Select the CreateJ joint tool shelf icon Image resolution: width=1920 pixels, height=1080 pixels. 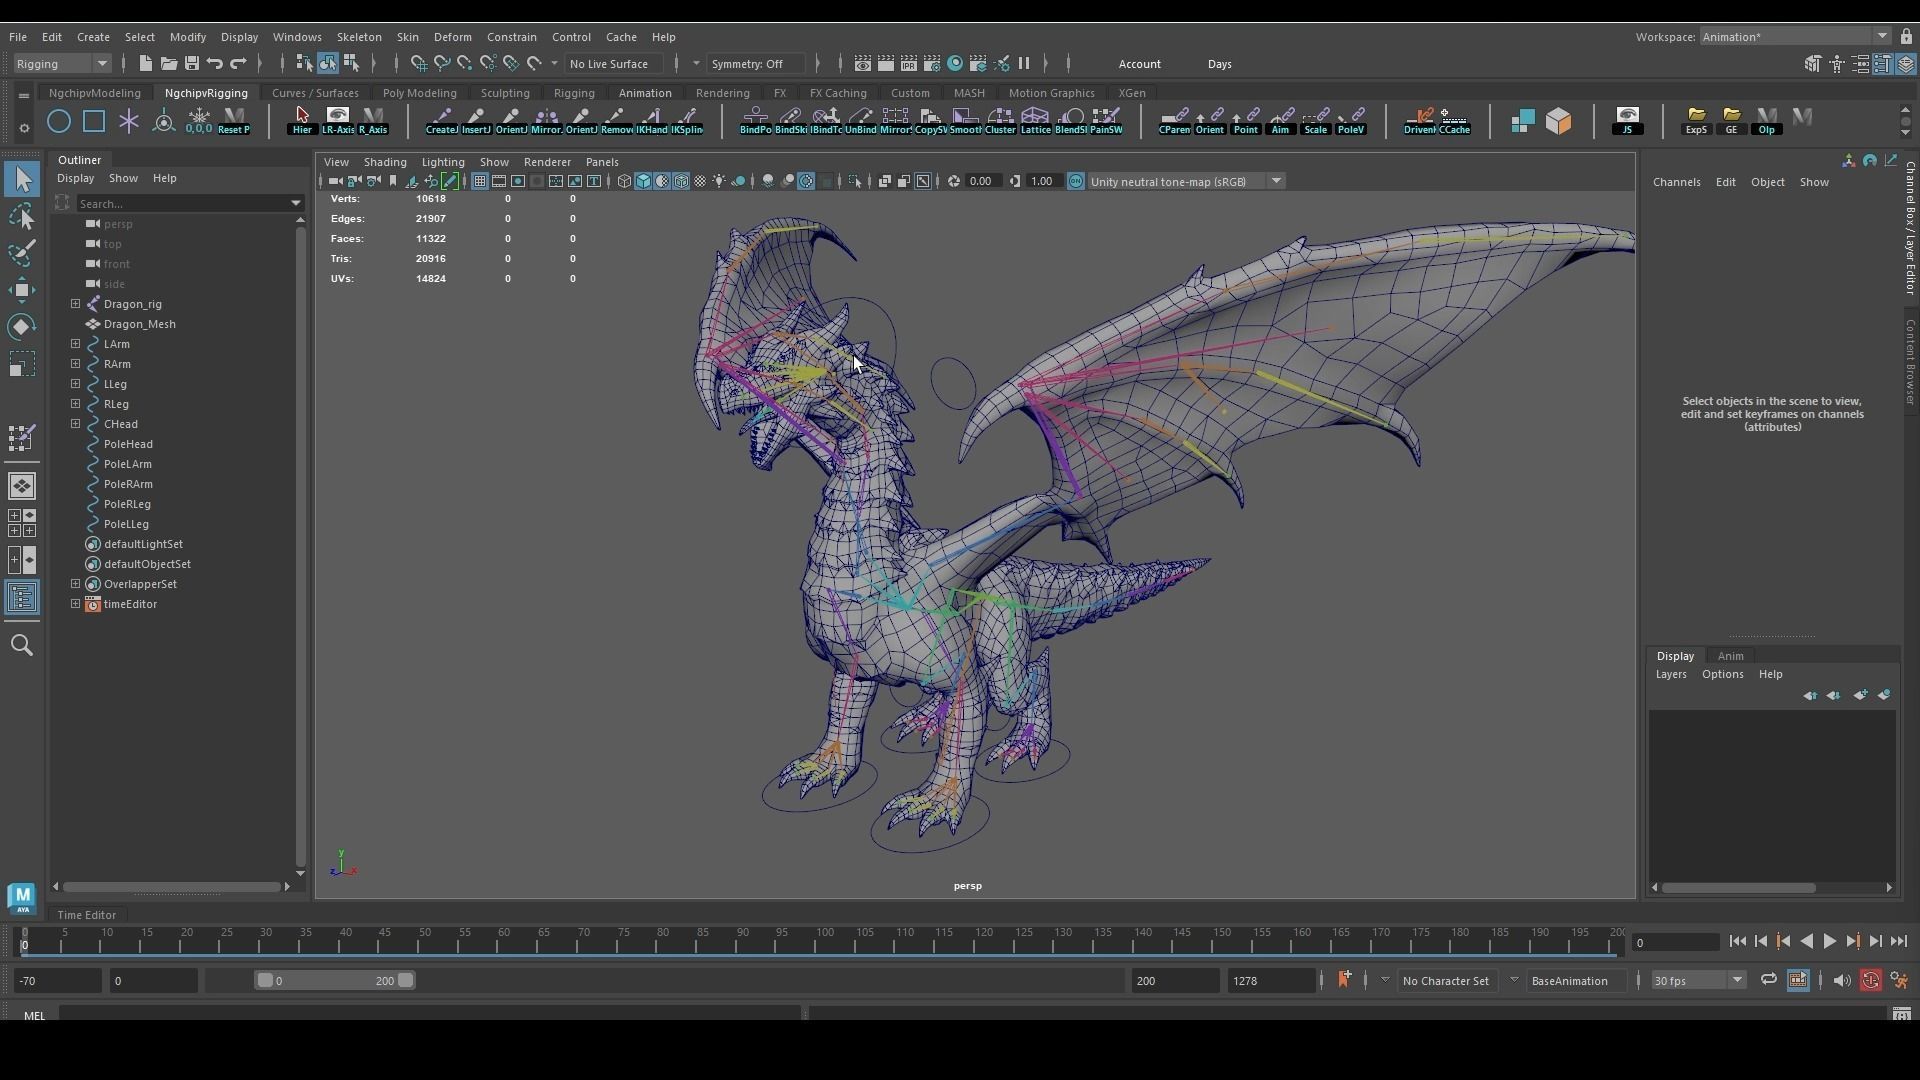pyautogui.click(x=441, y=121)
